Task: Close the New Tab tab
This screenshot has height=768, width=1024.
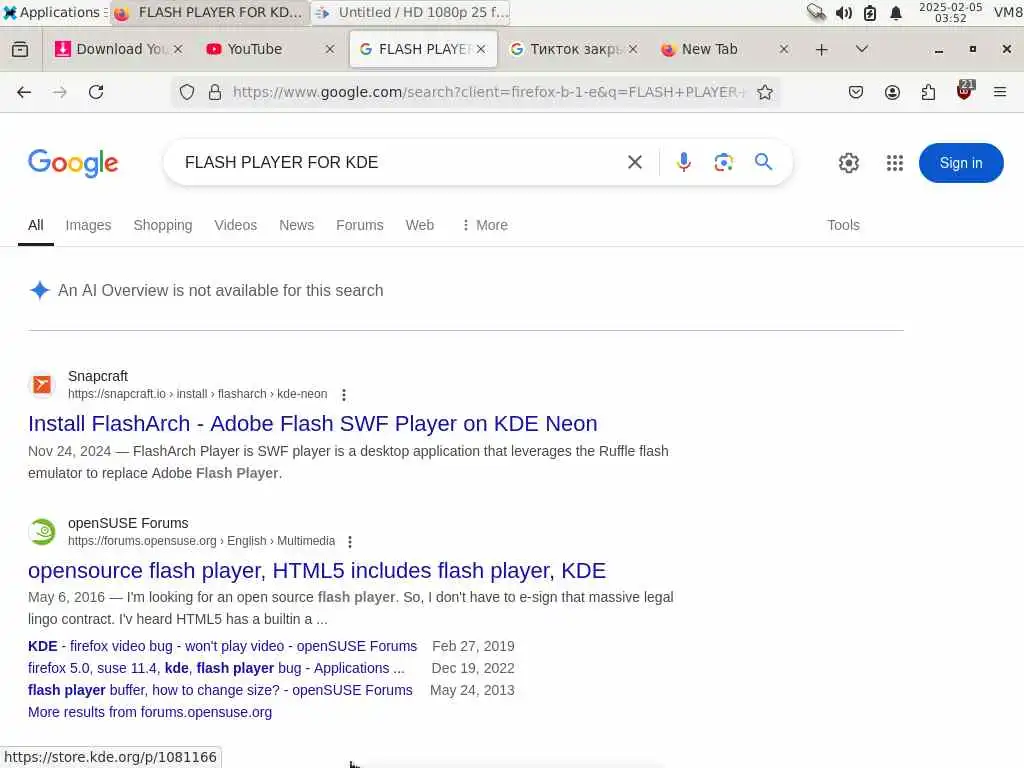Action: (x=784, y=49)
